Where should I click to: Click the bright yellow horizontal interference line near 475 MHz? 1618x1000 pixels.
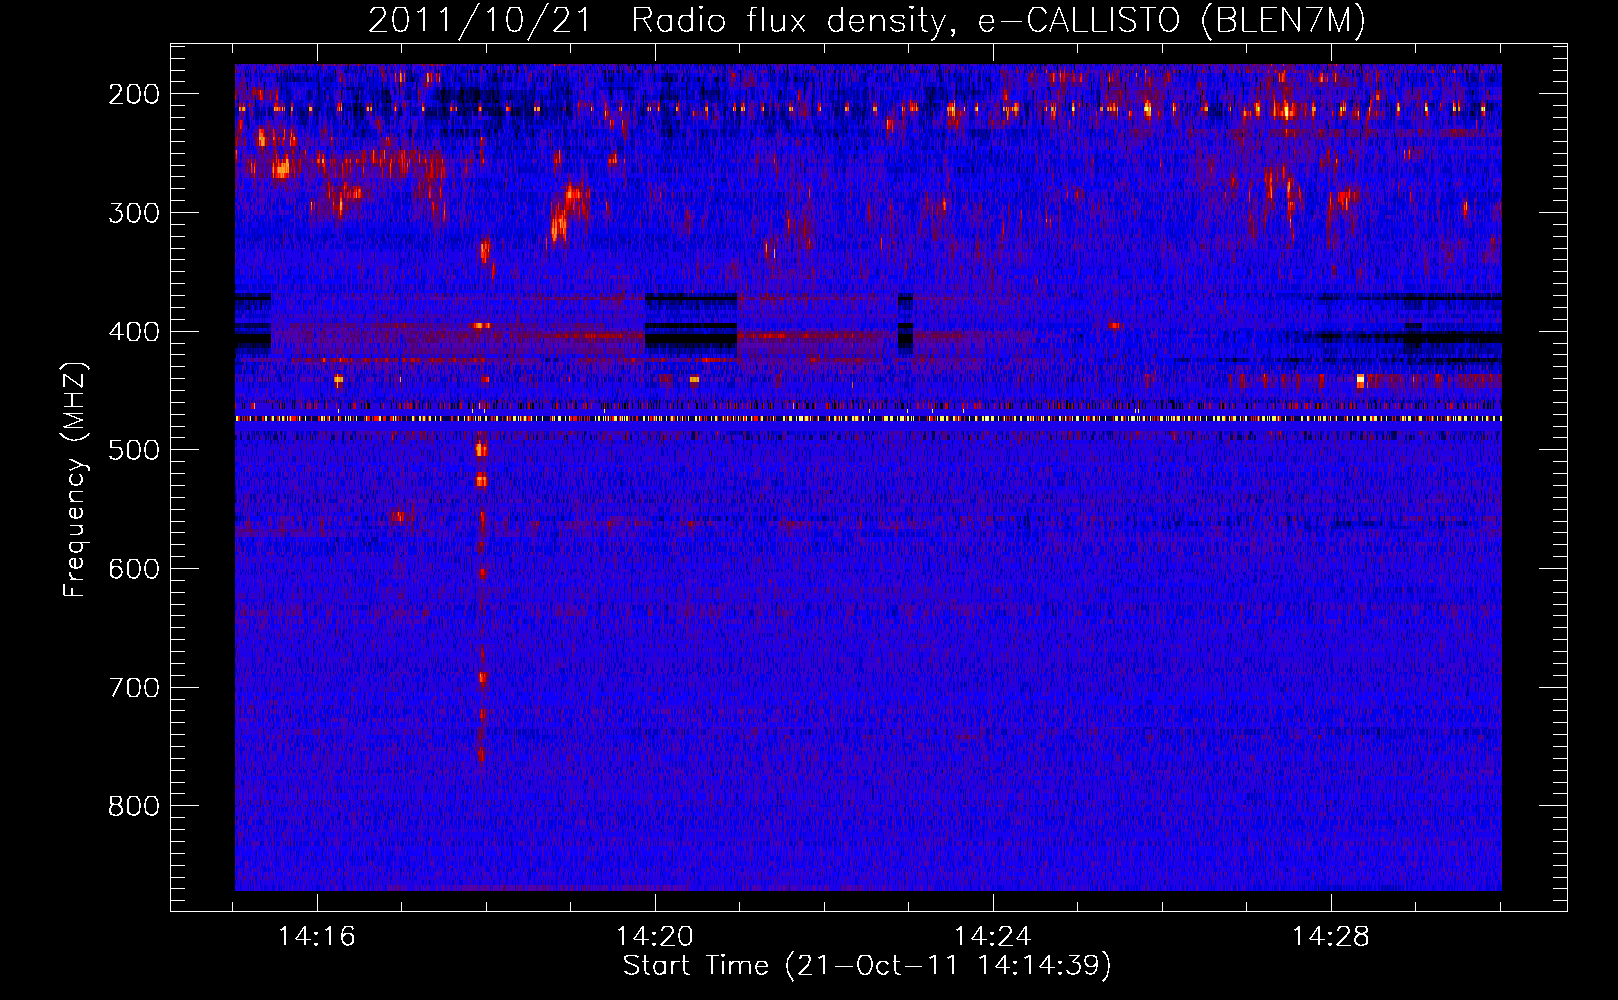(868, 419)
